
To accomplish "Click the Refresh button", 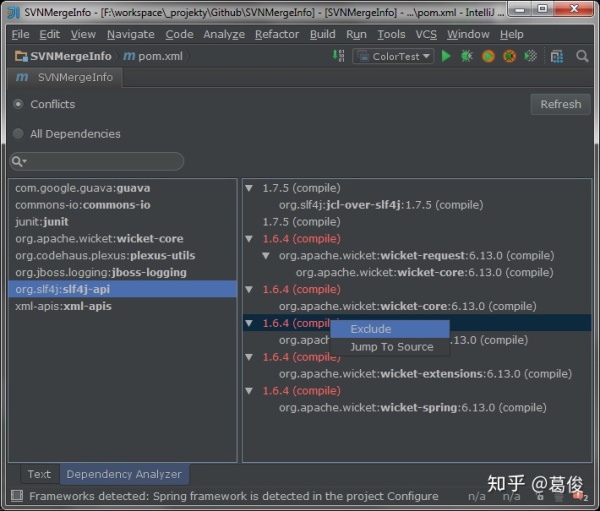I will click(560, 104).
